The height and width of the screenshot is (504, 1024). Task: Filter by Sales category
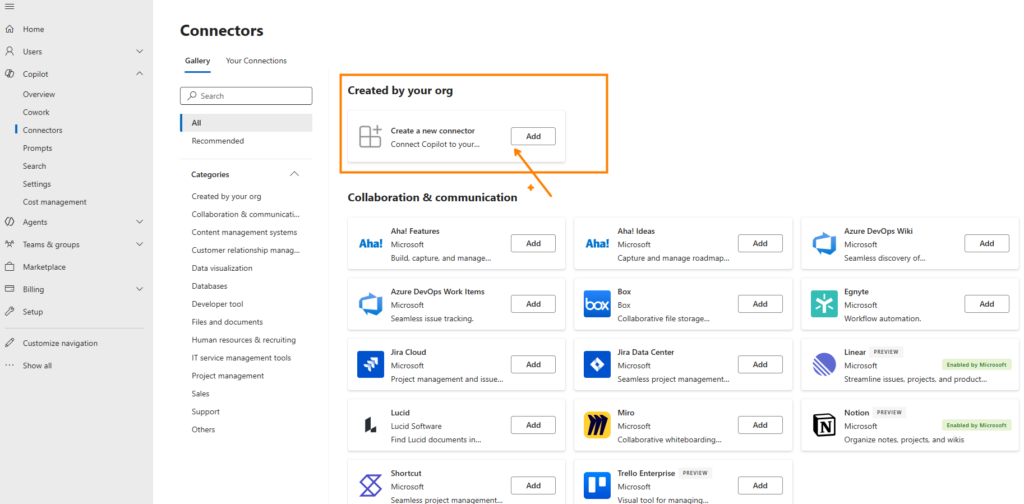(x=200, y=394)
